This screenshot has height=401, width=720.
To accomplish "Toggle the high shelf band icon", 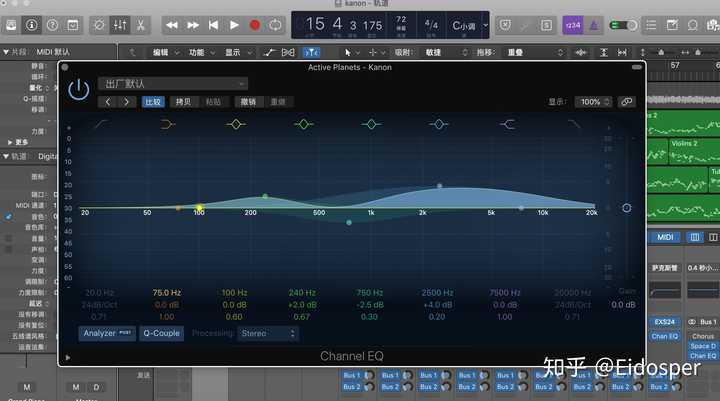I will [x=507, y=124].
